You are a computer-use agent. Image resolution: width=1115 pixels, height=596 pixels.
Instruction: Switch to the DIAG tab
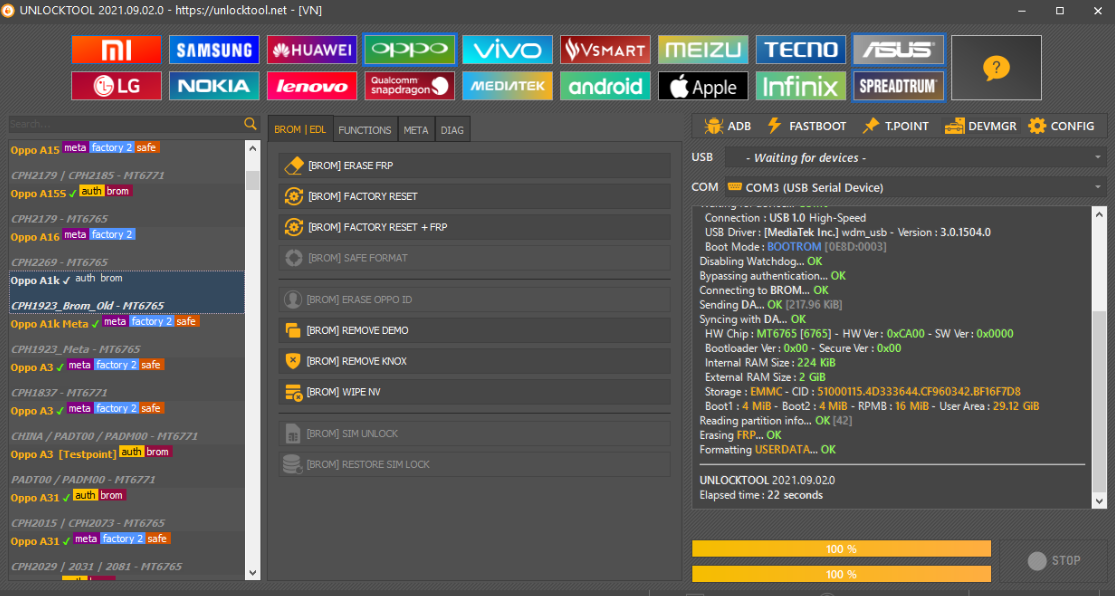[x=452, y=130]
